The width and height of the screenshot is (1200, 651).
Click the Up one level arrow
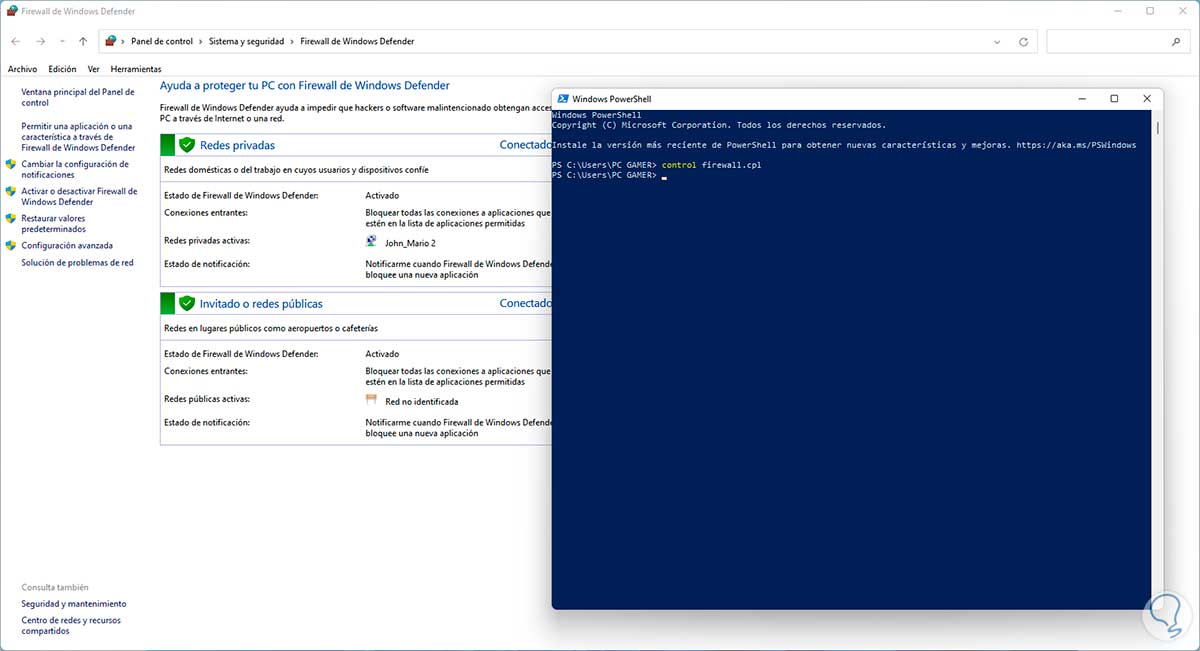(83, 42)
